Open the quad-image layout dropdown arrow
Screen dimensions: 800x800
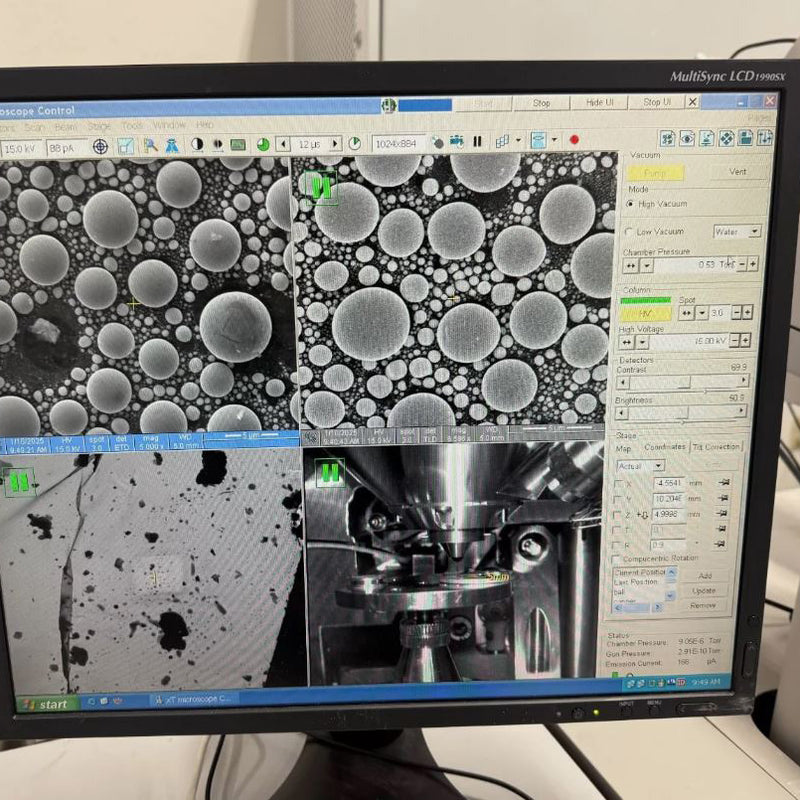pyautogui.click(x=519, y=140)
